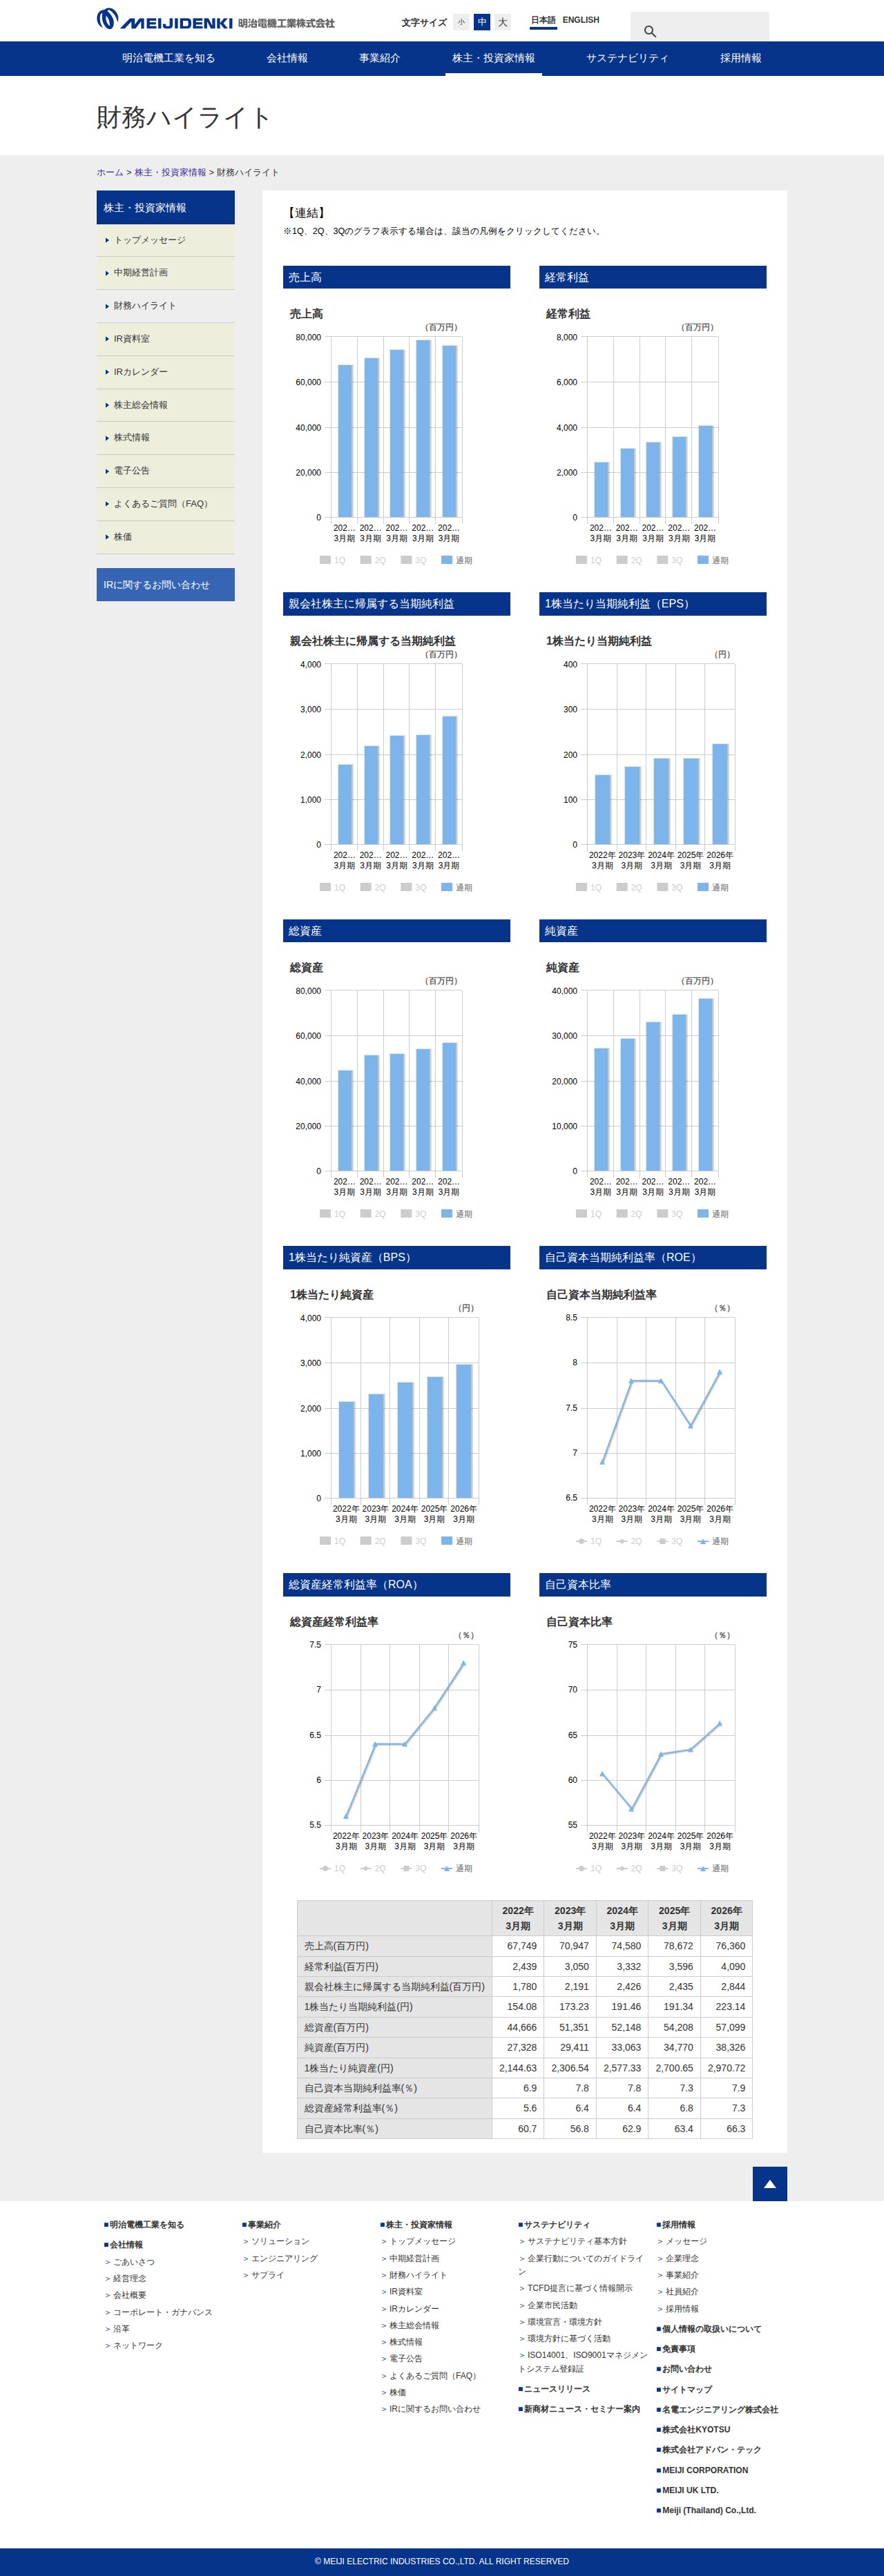This screenshot has height=2576, width=884.
Task: Open the 会社情報 nav menu
Action: [287, 58]
